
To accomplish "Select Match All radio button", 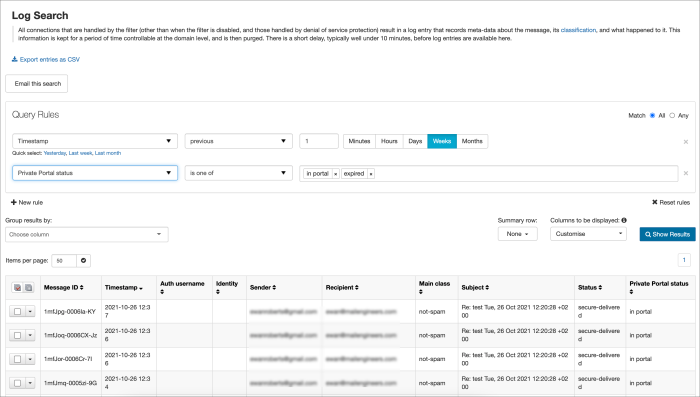I will coord(652,116).
